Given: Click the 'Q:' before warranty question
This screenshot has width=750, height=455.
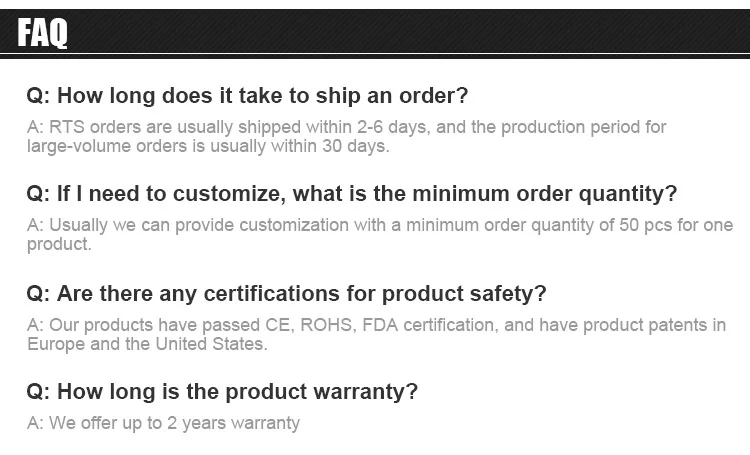Looking at the screenshot, I should coord(38,391).
